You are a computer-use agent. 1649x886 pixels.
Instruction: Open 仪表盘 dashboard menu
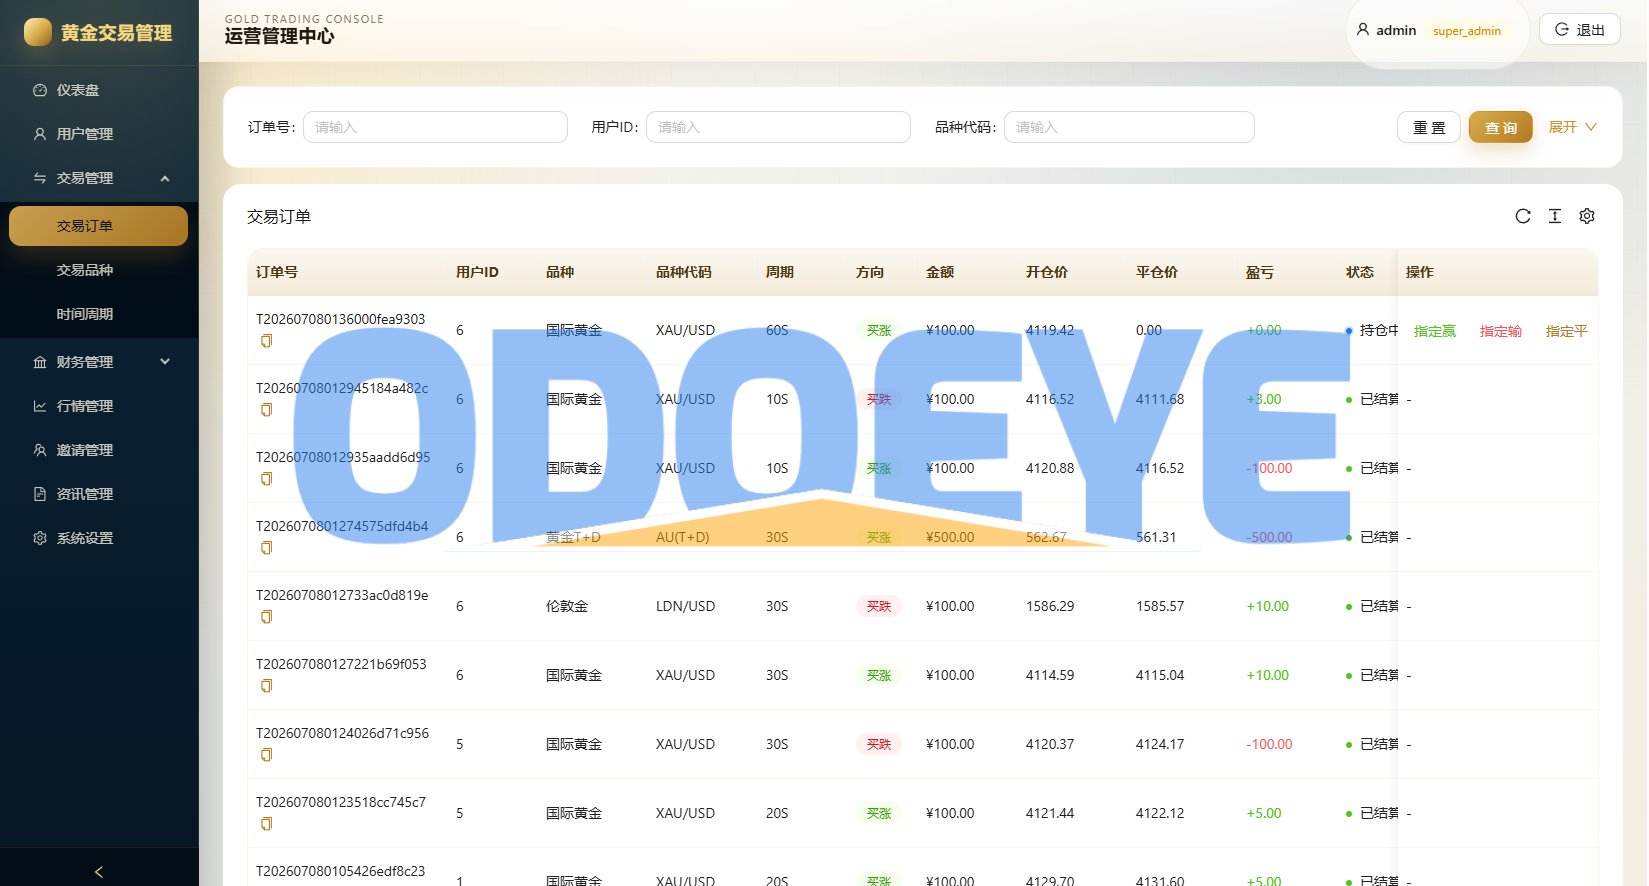coord(99,90)
